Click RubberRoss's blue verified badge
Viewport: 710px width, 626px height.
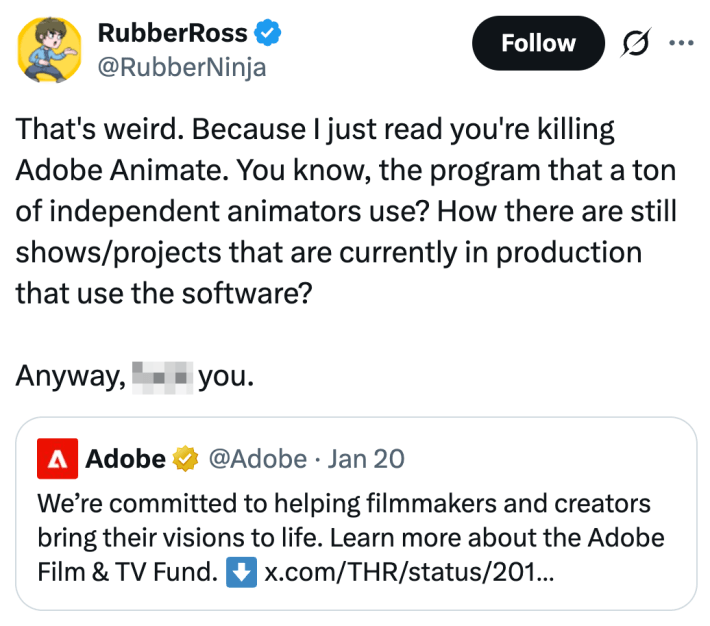click(268, 33)
